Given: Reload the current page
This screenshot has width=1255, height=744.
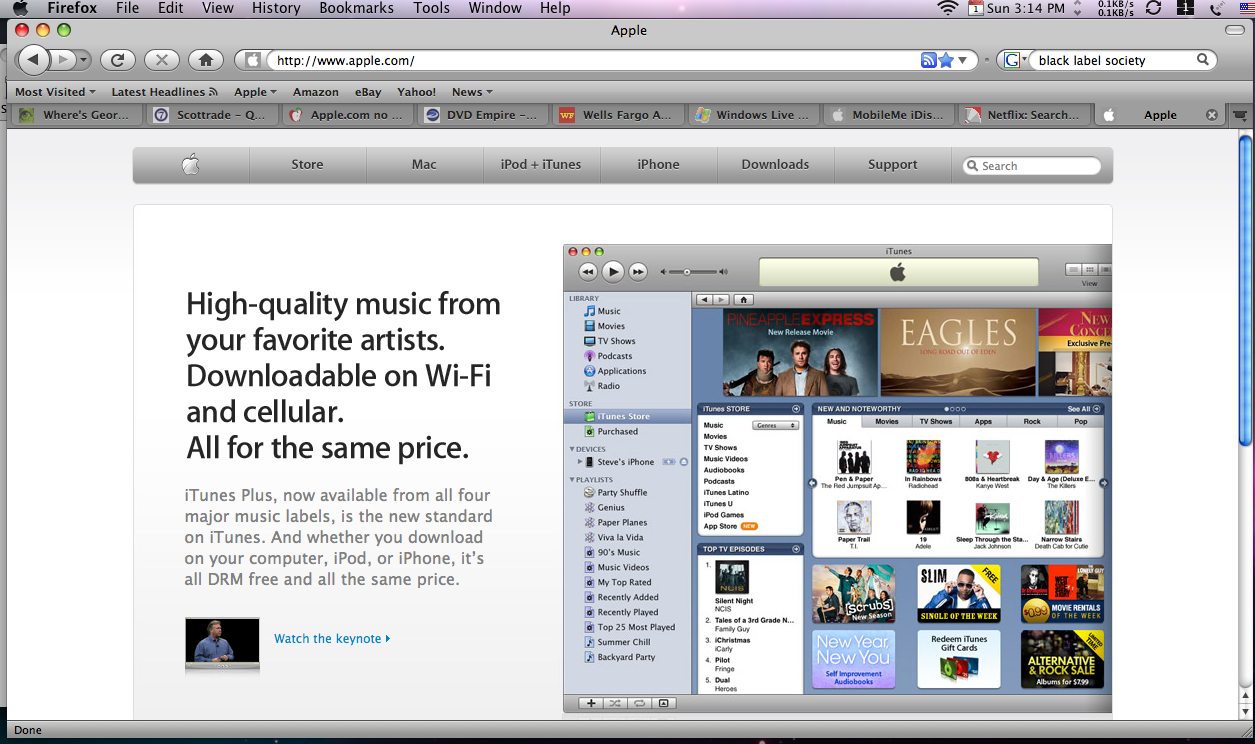Looking at the screenshot, I should click(117, 60).
